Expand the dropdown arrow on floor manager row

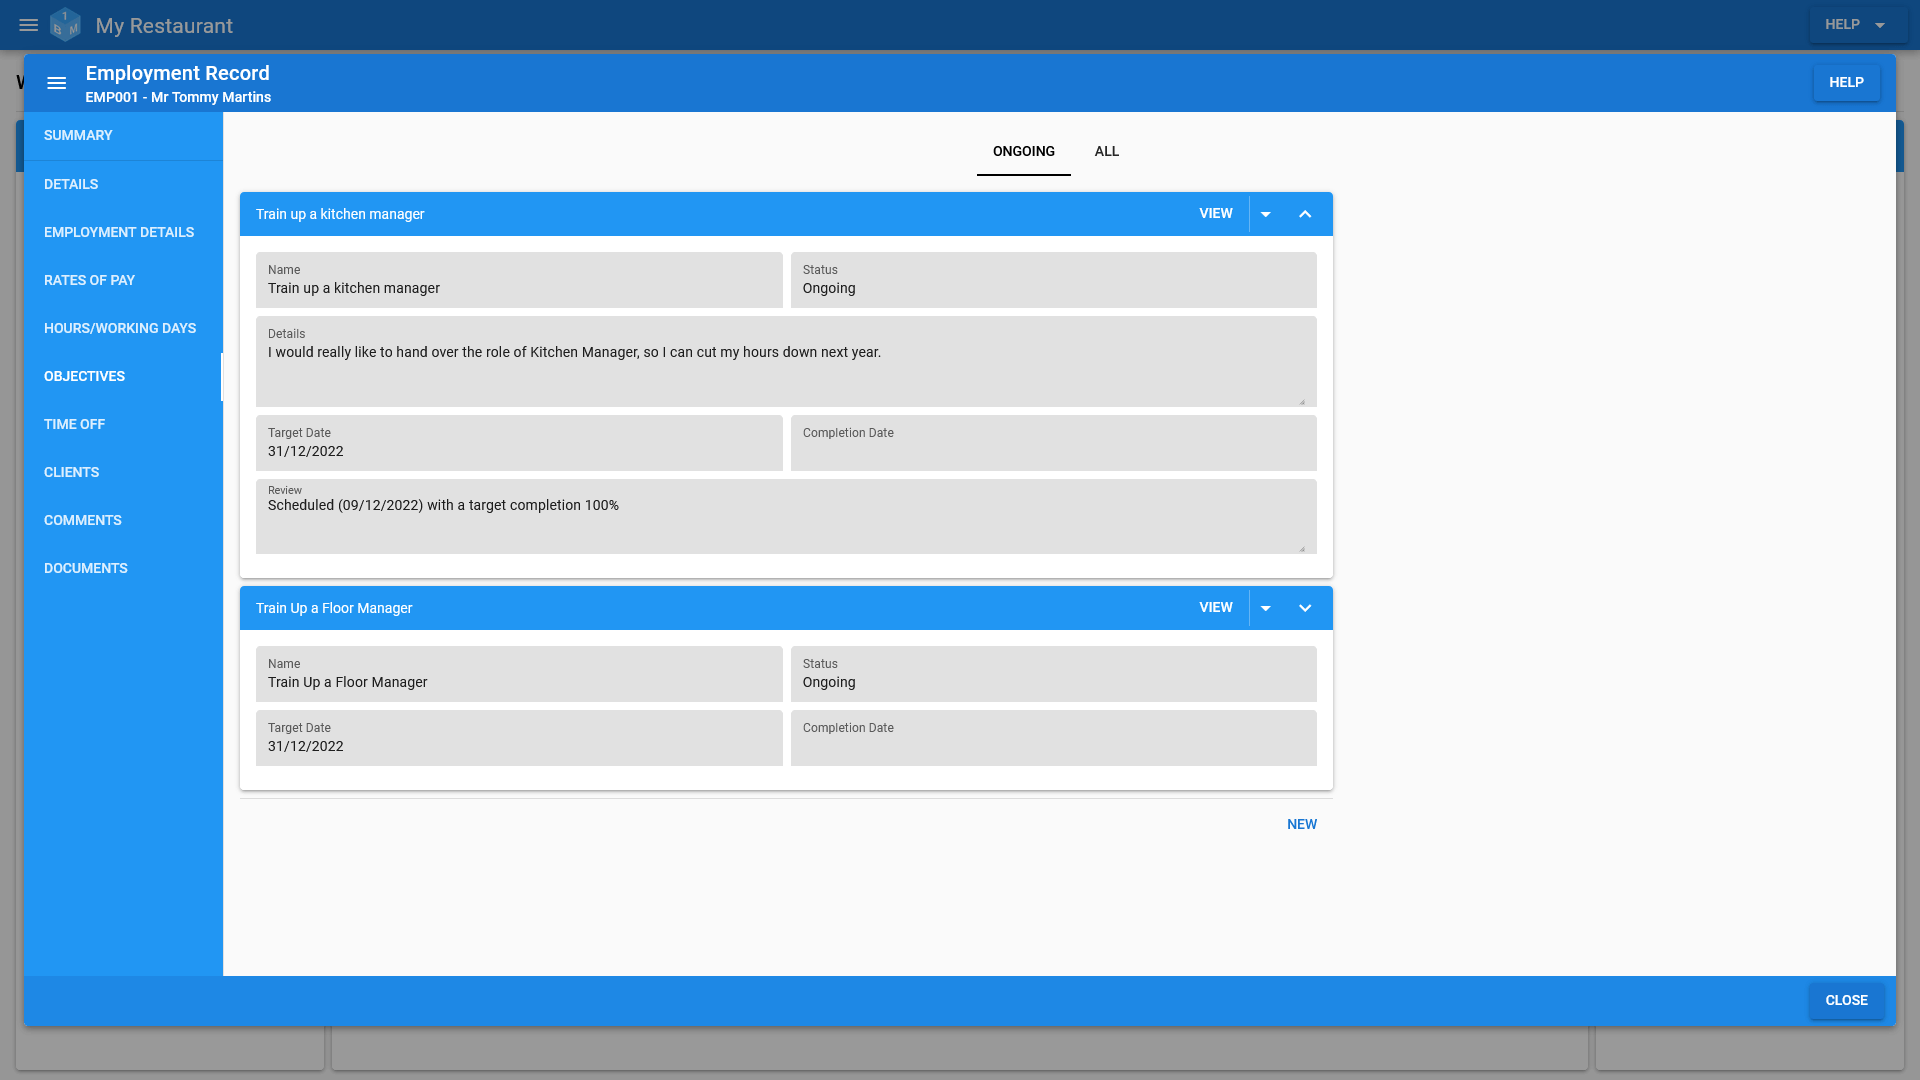1266,608
